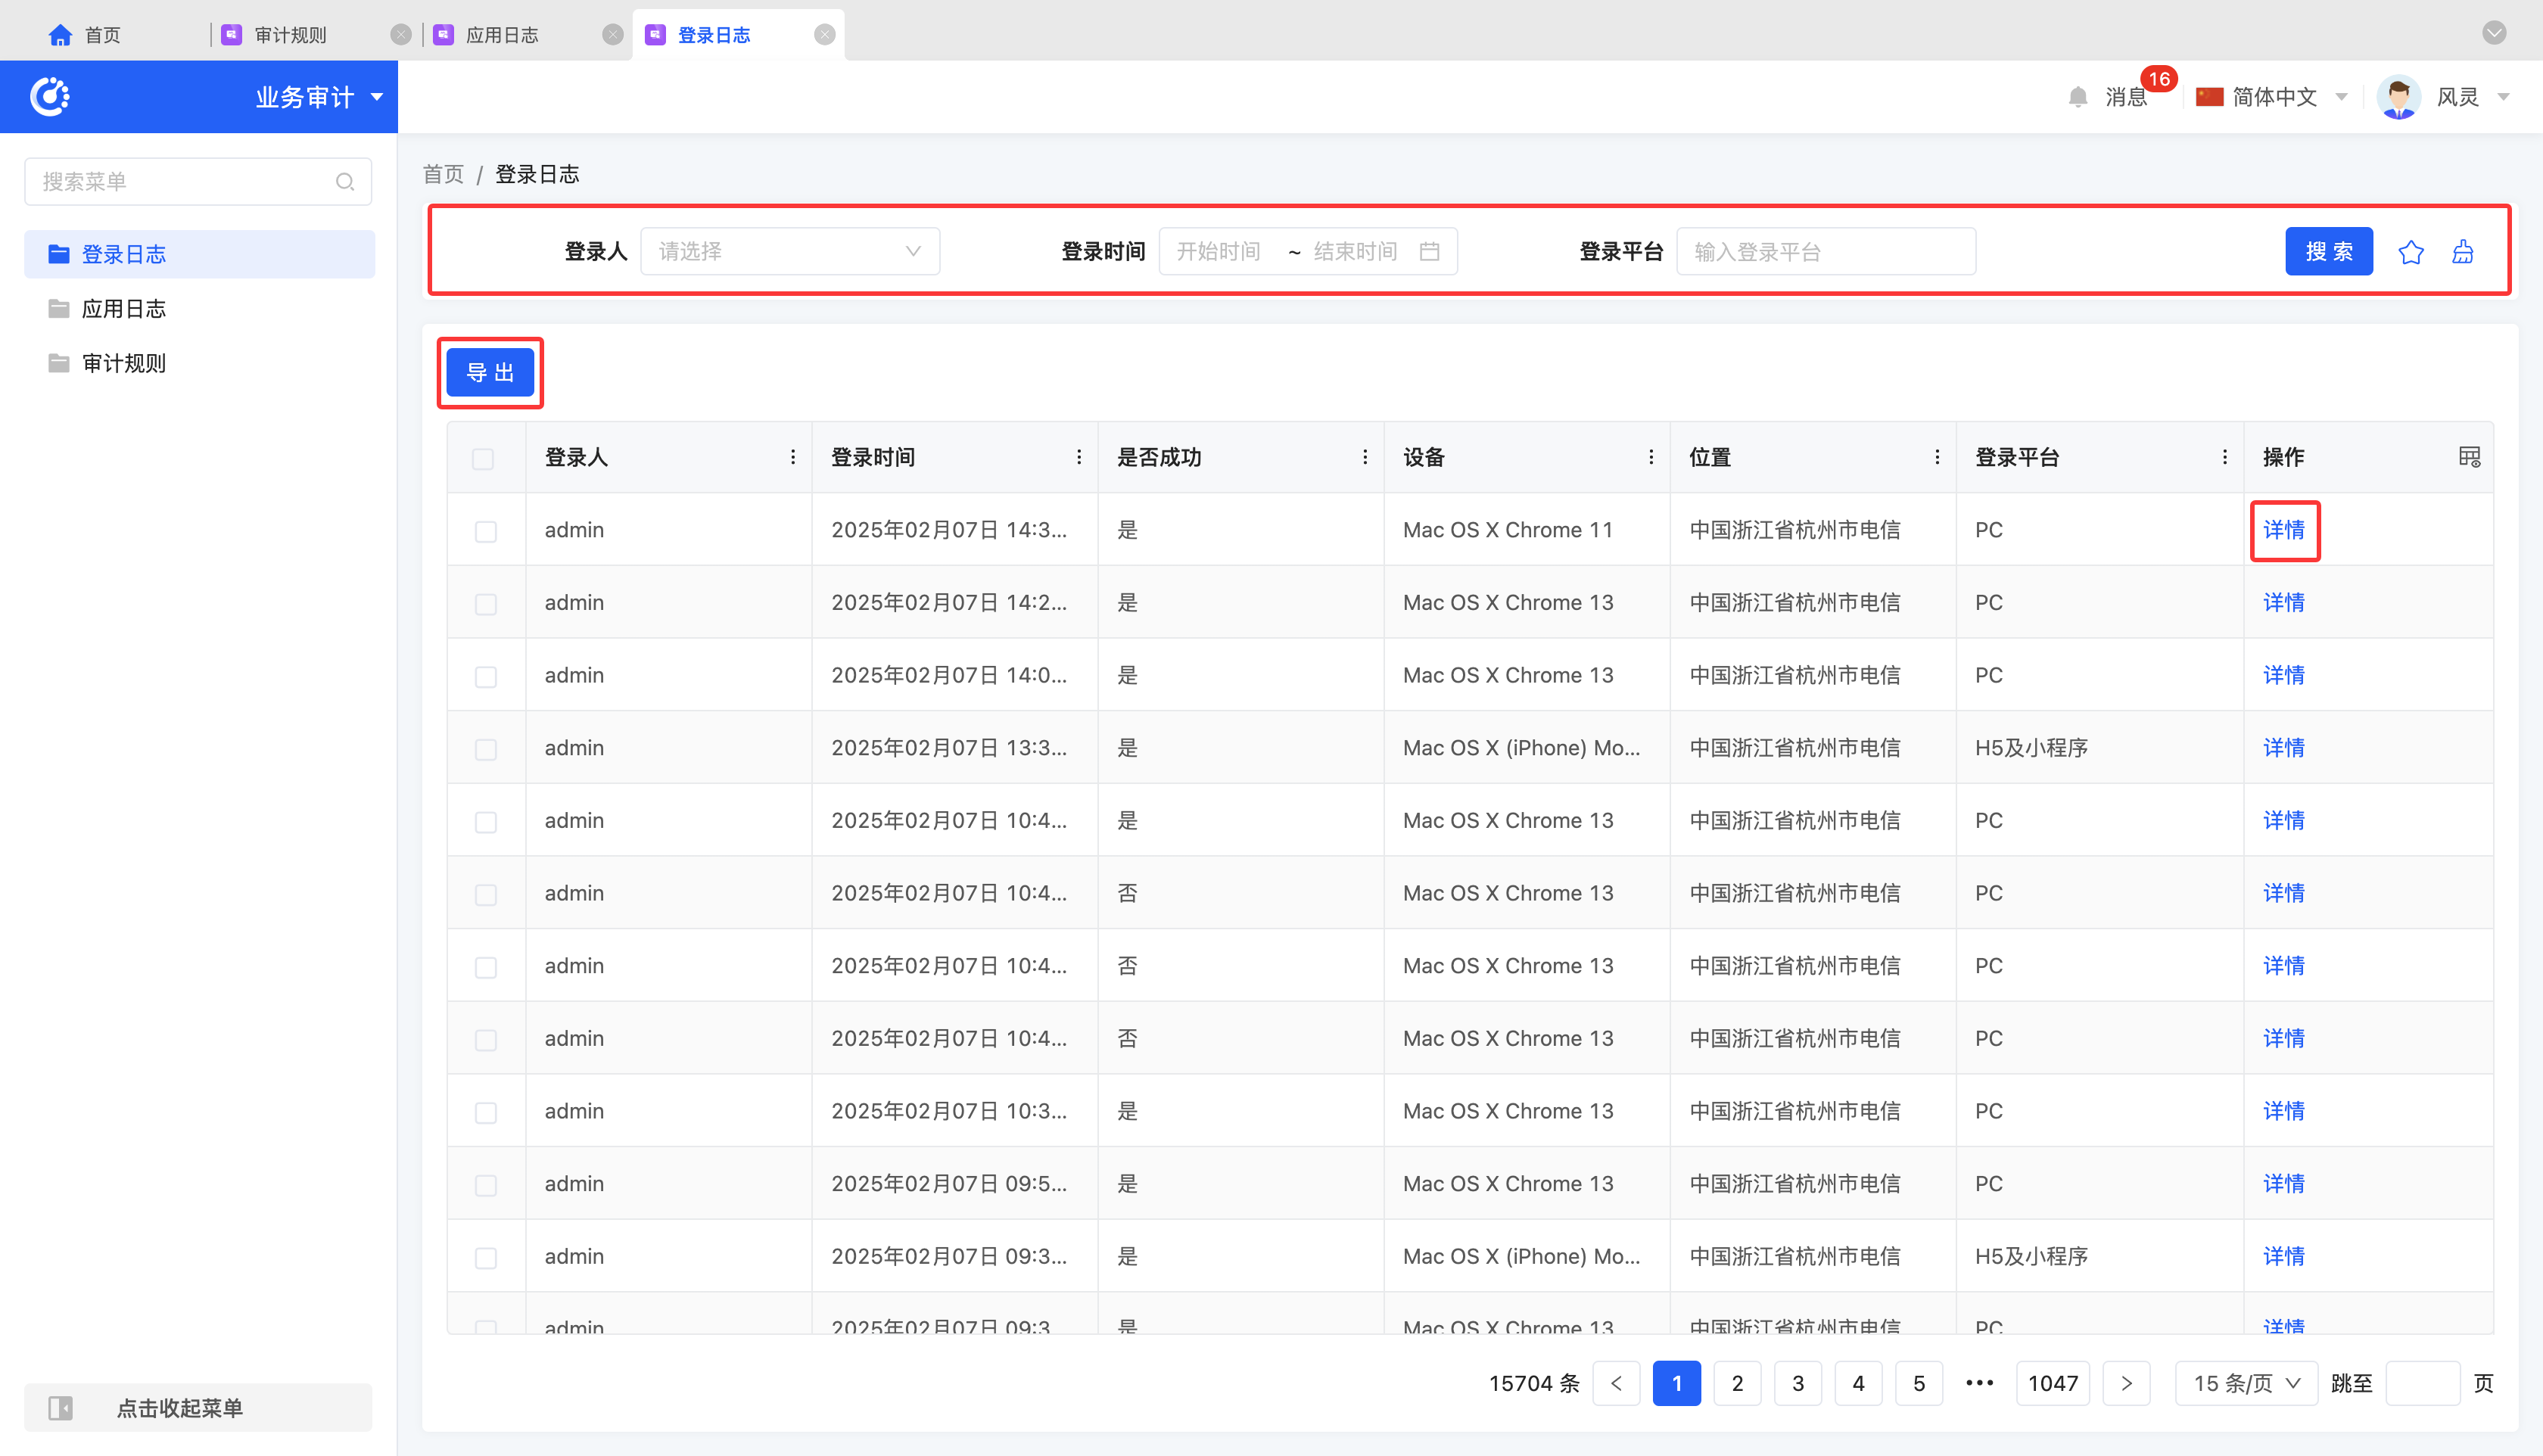Switch to the 审计规则 tab
The width and height of the screenshot is (2543, 1456).
(290, 35)
